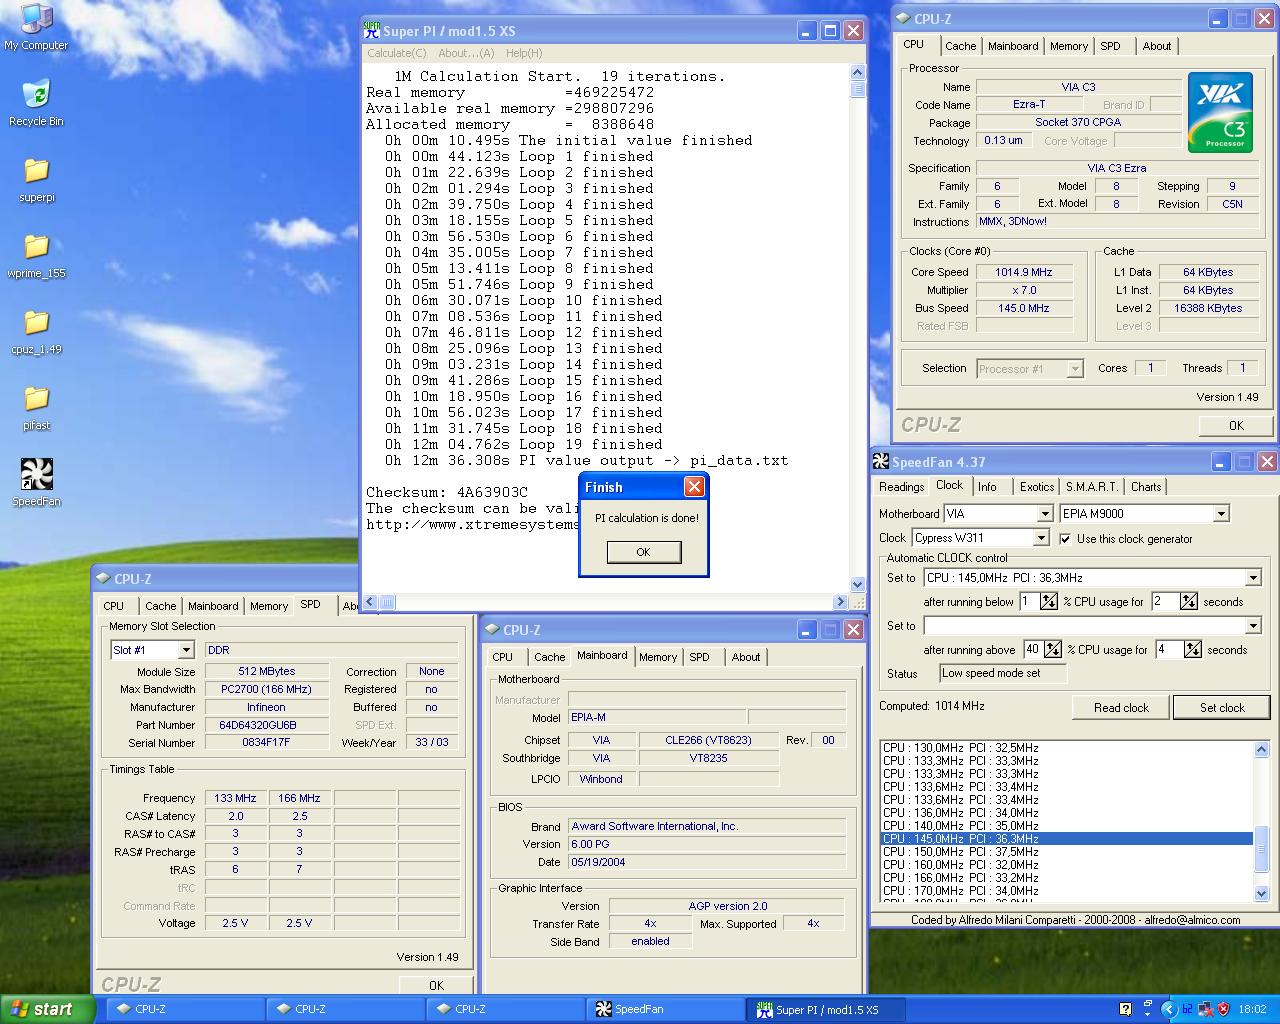Screen dimensions: 1280x1024
Task: Open the EPIA M9000 model dropdown
Action: click(1144, 514)
